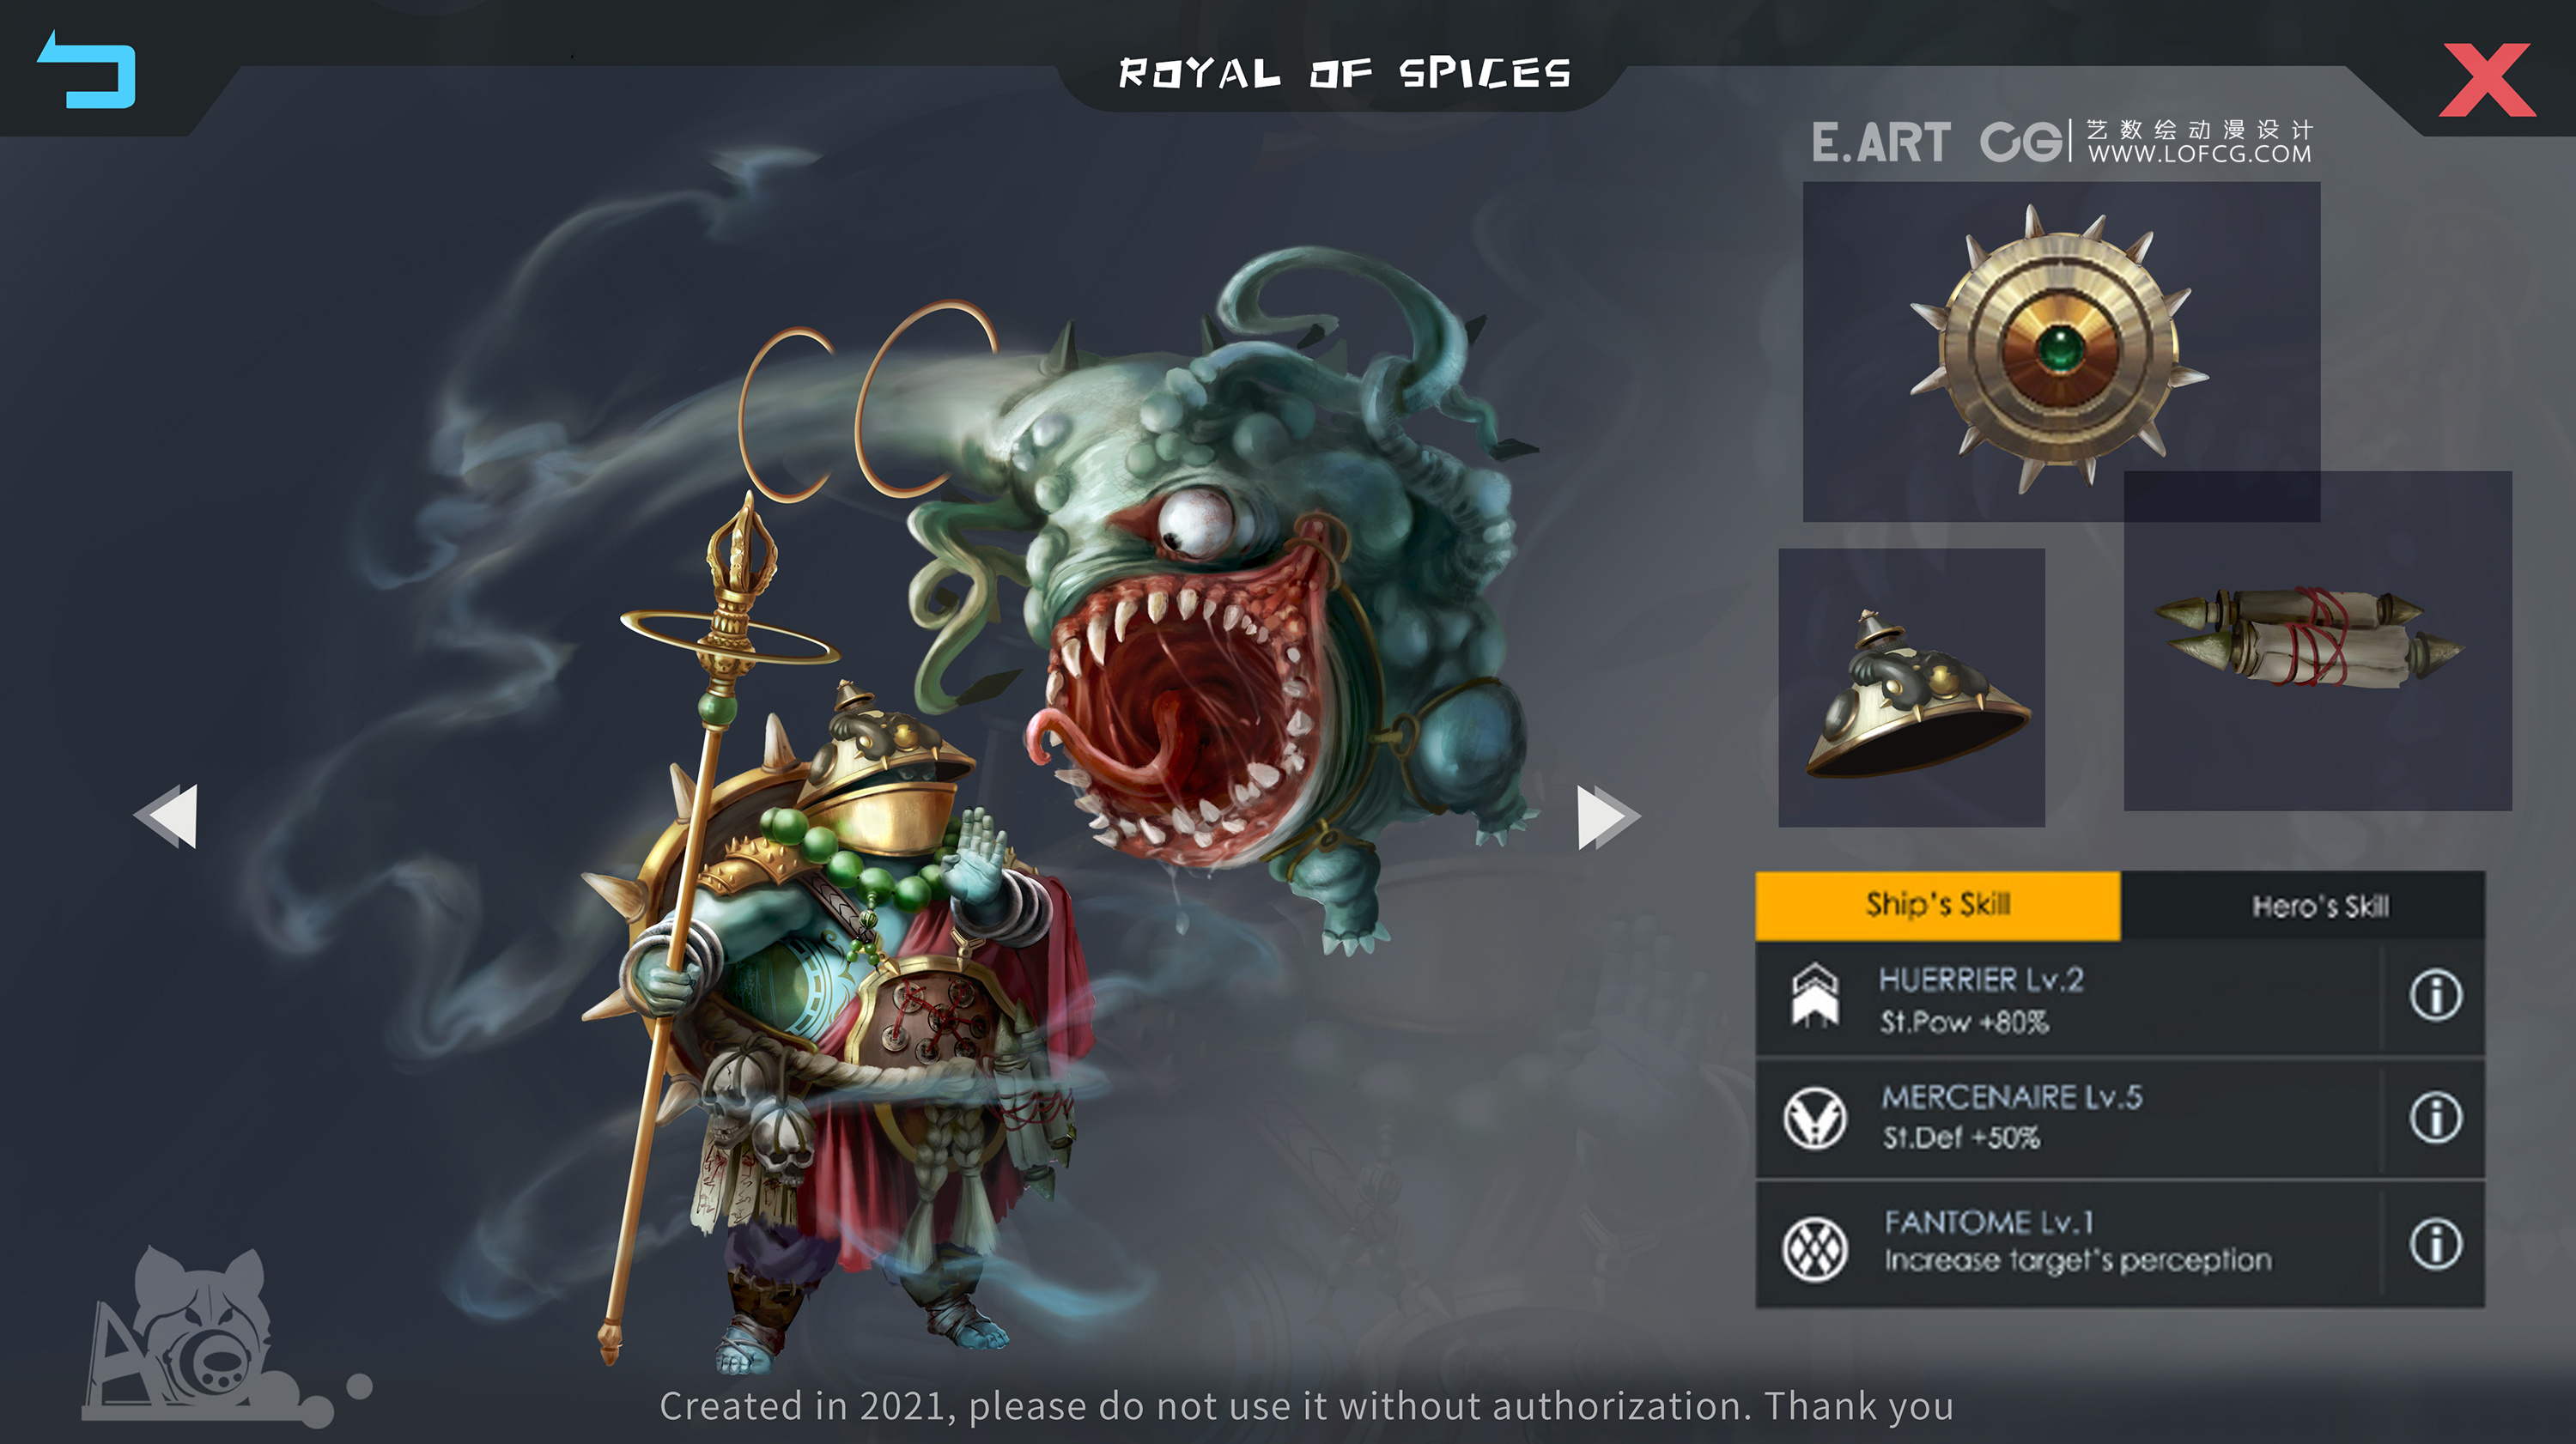Open info for MERCENAIRE Lv.5 skill

point(2435,1118)
